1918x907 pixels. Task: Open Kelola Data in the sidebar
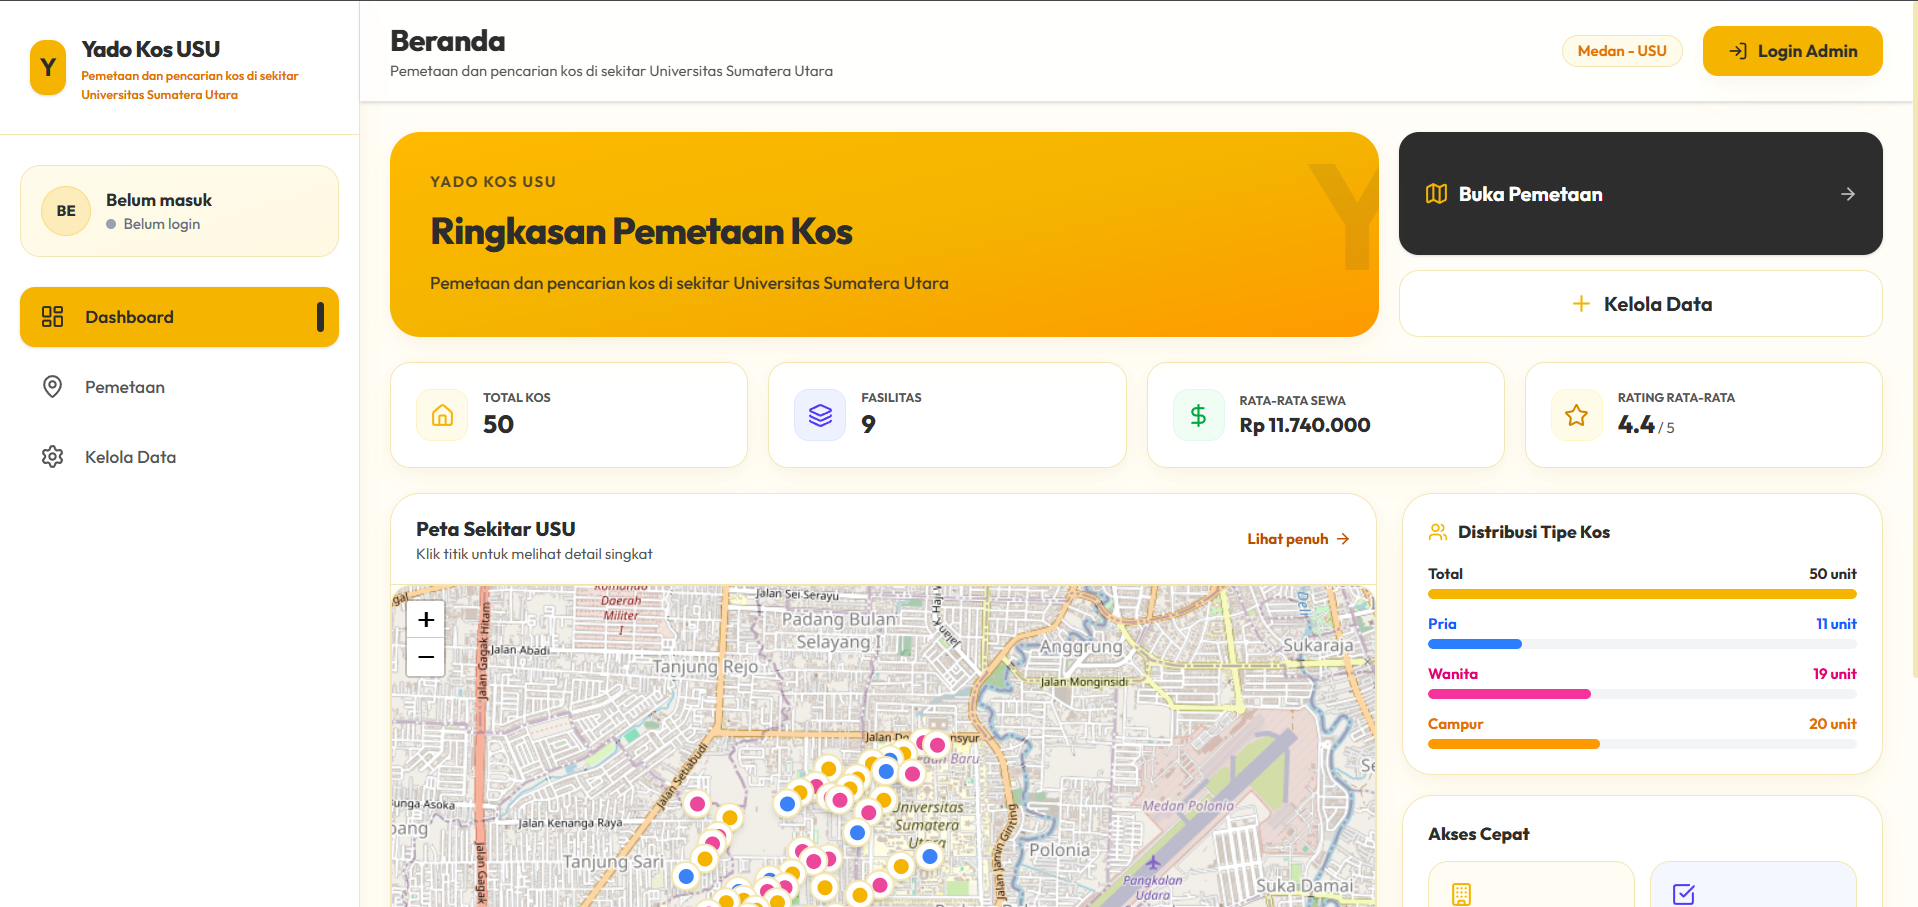pos(179,457)
